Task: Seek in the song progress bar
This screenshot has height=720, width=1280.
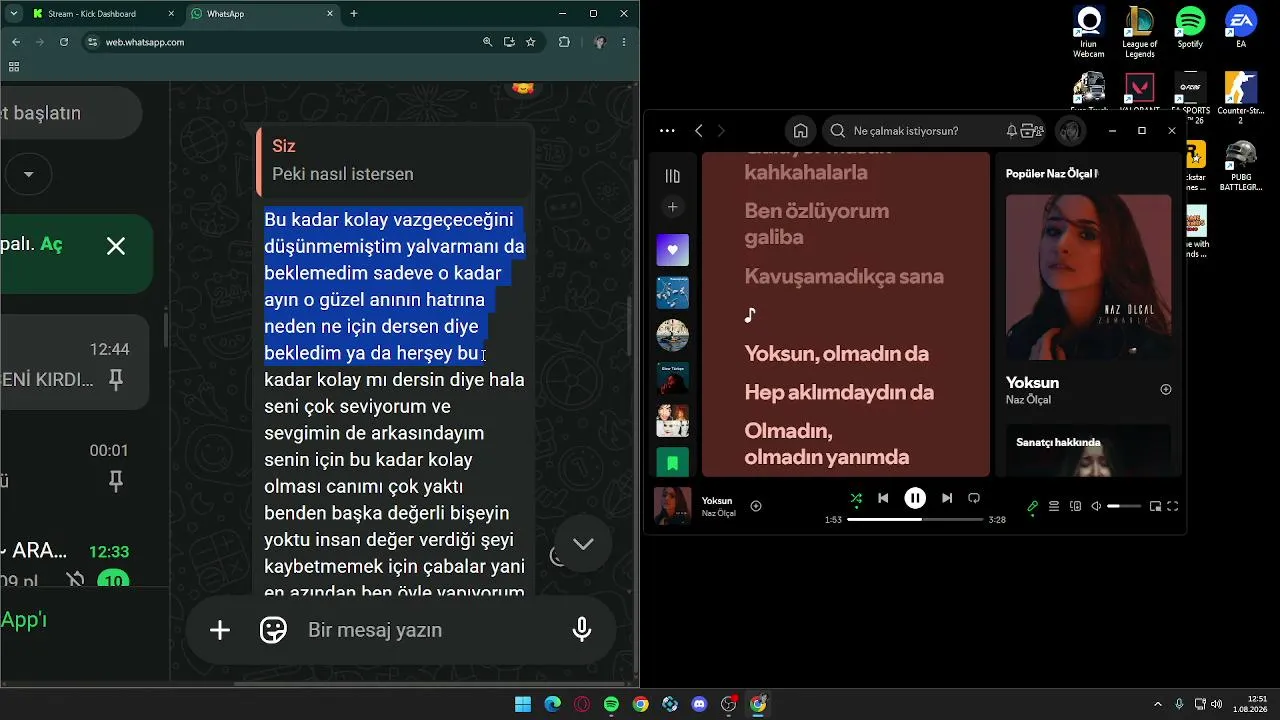Action: 915,520
